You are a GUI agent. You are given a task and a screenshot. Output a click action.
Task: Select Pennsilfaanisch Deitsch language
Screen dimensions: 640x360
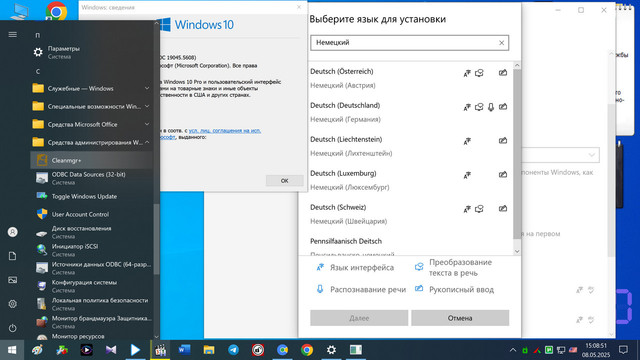pos(409,245)
